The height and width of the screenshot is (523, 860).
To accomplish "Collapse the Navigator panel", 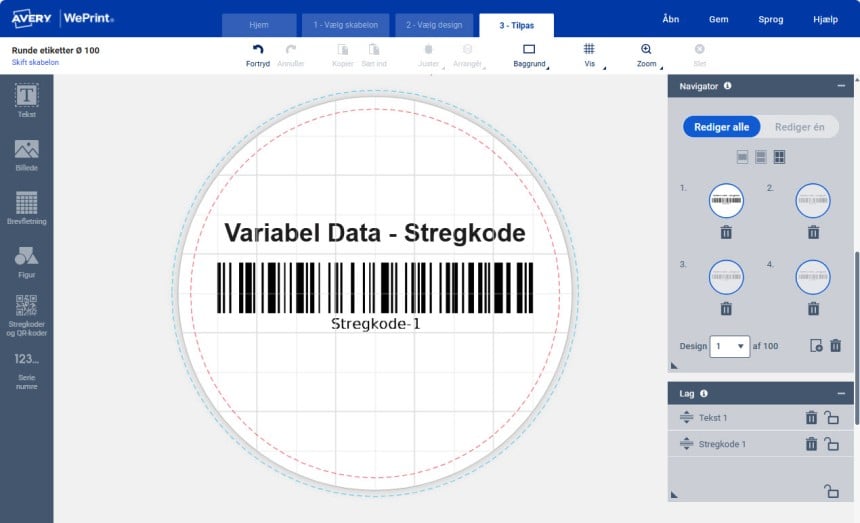I will [842, 86].
